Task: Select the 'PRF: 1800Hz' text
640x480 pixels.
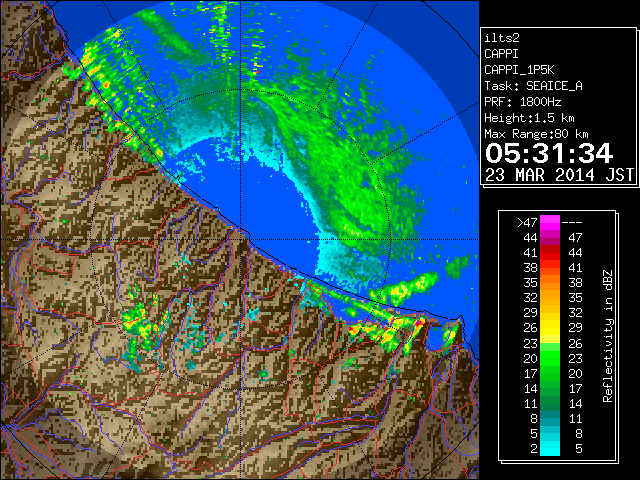Action: (x=523, y=102)
